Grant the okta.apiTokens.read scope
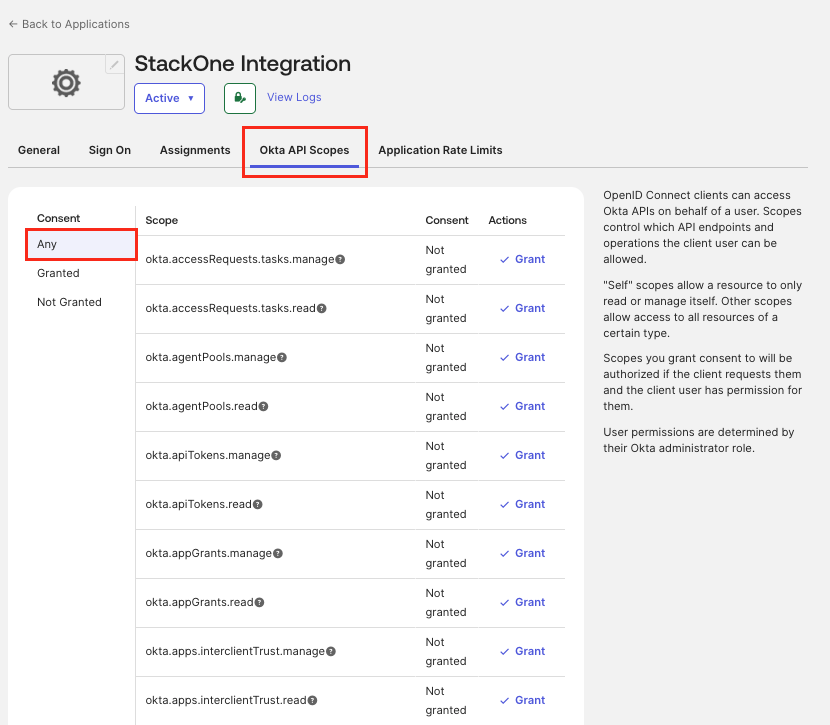The width and height of the screenshot is (830, 725). [522, 504]
